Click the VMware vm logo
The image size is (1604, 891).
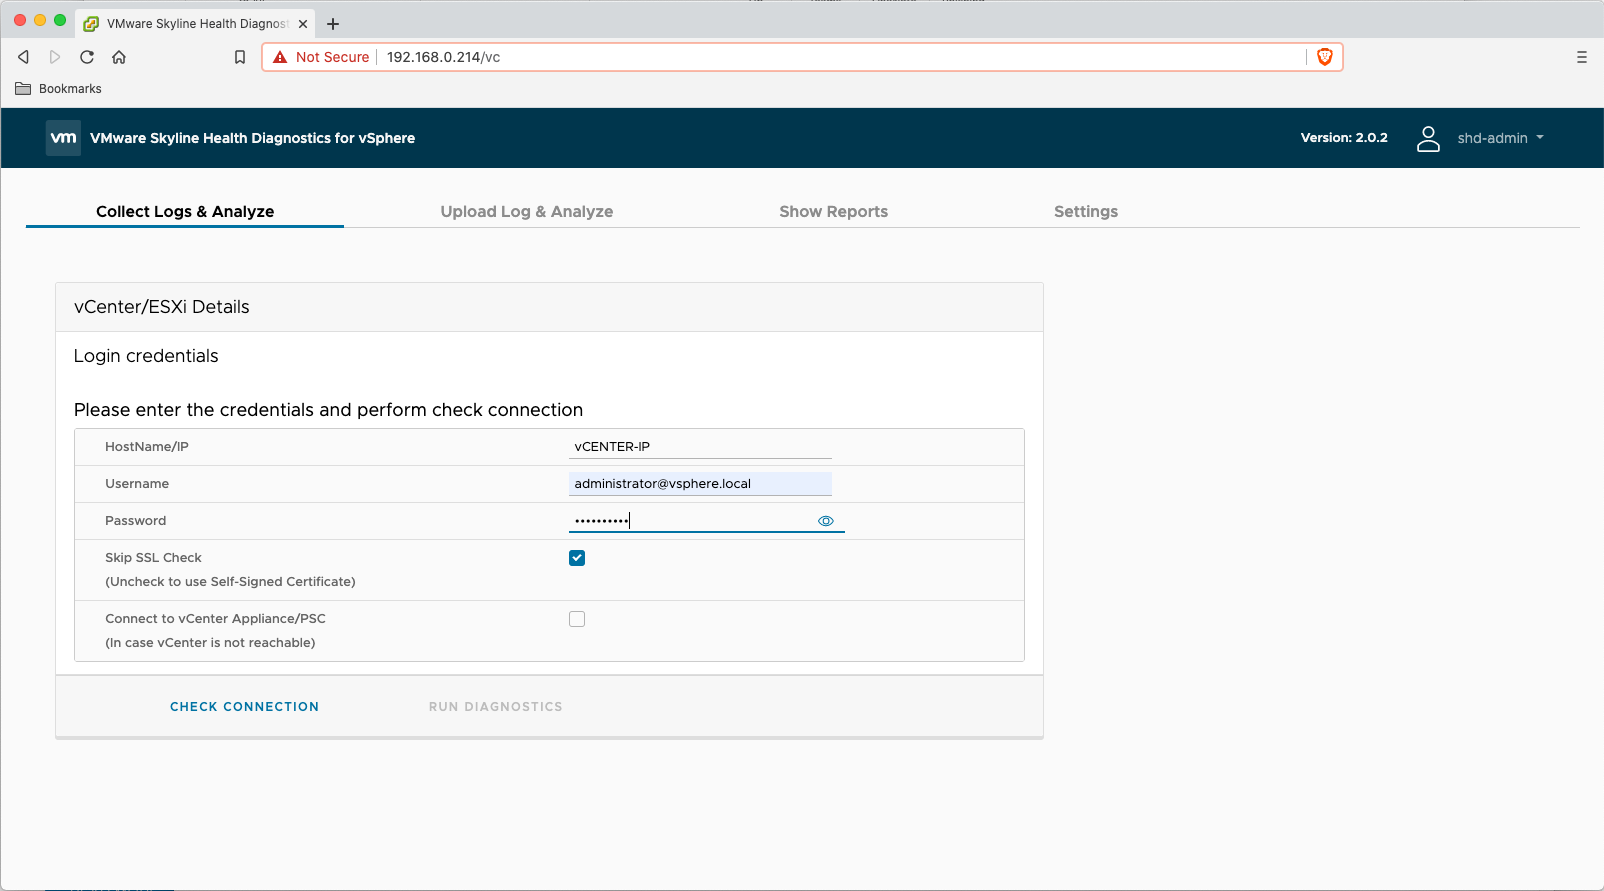coord(63,138)
